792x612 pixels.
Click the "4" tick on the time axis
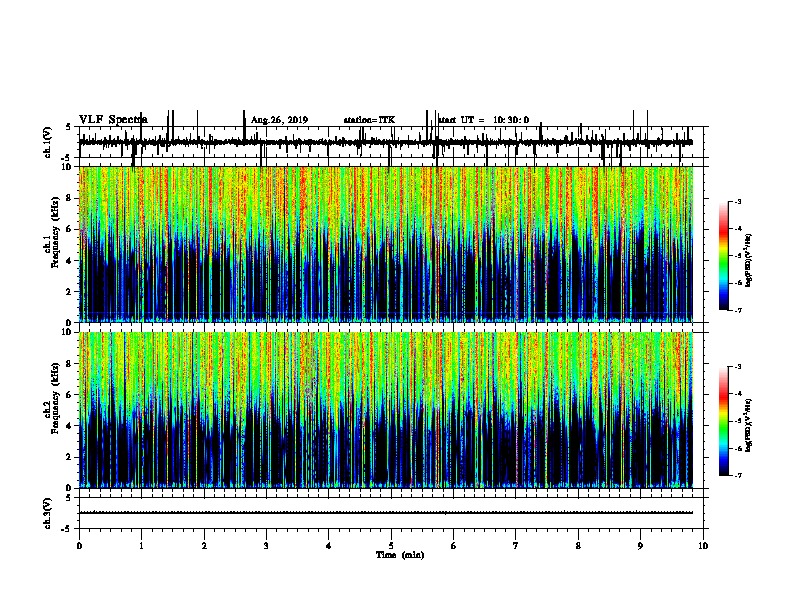coord(329,546)
